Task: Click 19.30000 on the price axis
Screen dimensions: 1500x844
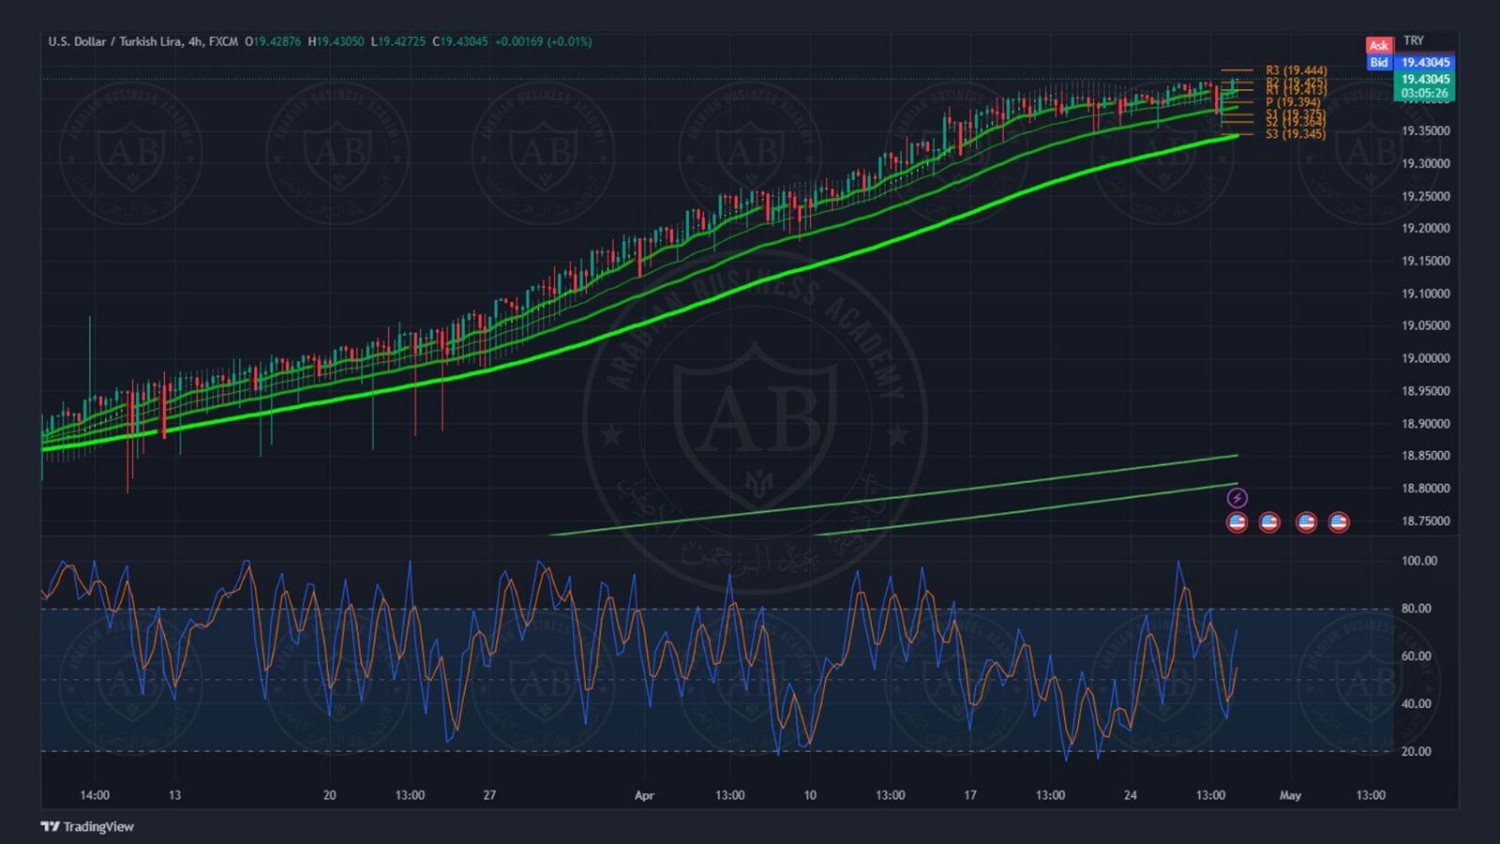Action: tap(1425, 164)
